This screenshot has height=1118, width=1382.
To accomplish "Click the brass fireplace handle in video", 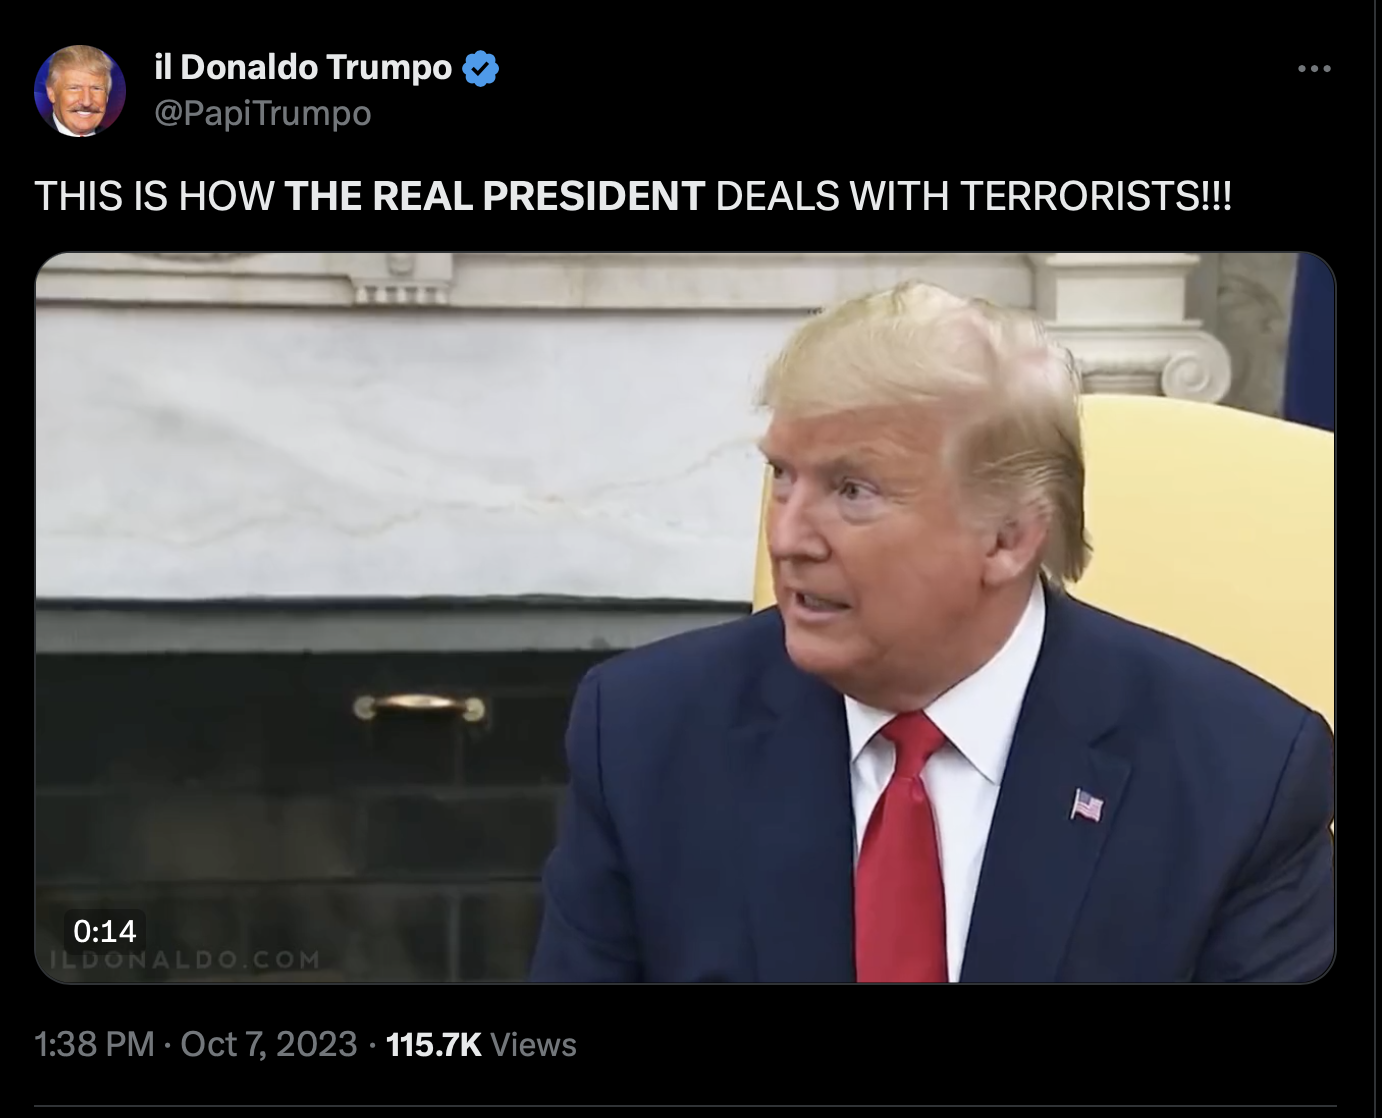I will click(420, 706).
